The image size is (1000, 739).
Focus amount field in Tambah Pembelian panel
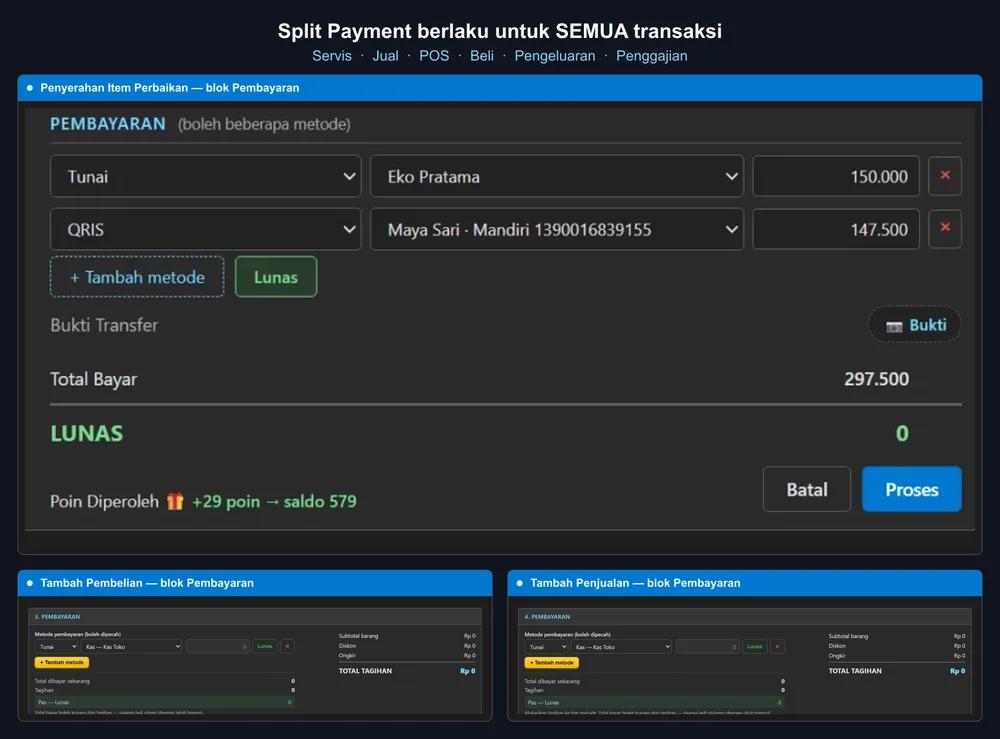(217, 647)
